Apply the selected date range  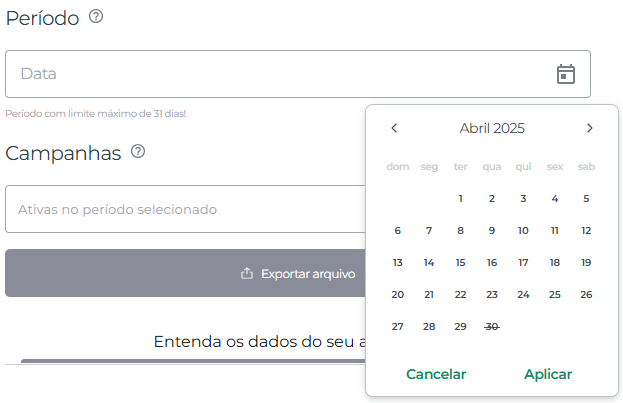click(548, 374)
